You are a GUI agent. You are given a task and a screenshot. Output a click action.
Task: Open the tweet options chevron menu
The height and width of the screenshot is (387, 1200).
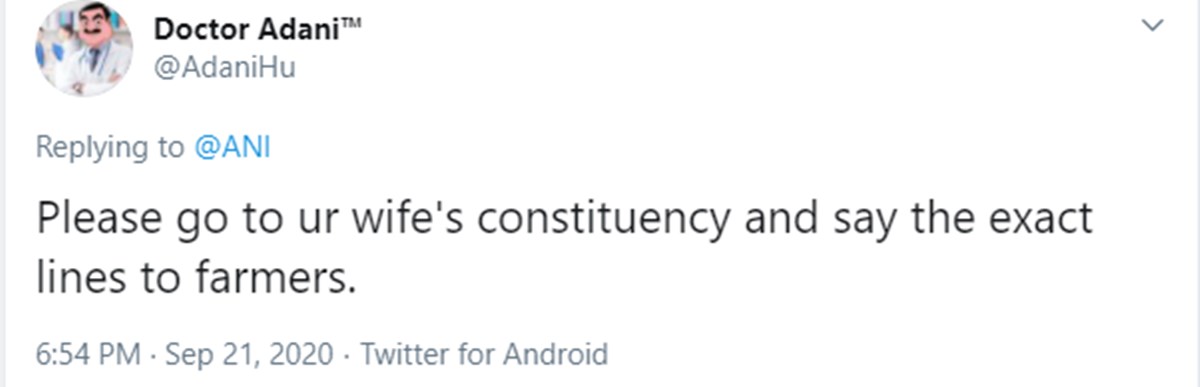(1155, 28)
